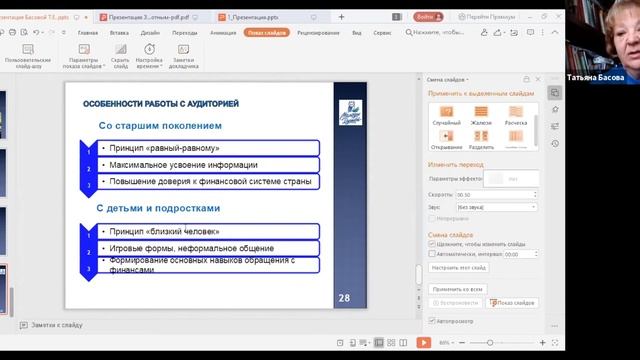This screenshot has width=640, height=360.
Task: Switch to 1_Презентация.pptx document tab
Action: (267, 17)
